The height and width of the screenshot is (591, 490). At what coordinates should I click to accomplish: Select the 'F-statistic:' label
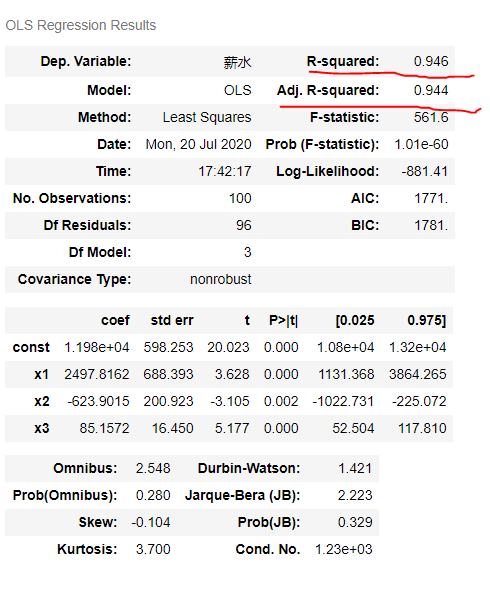coord(345,117)
